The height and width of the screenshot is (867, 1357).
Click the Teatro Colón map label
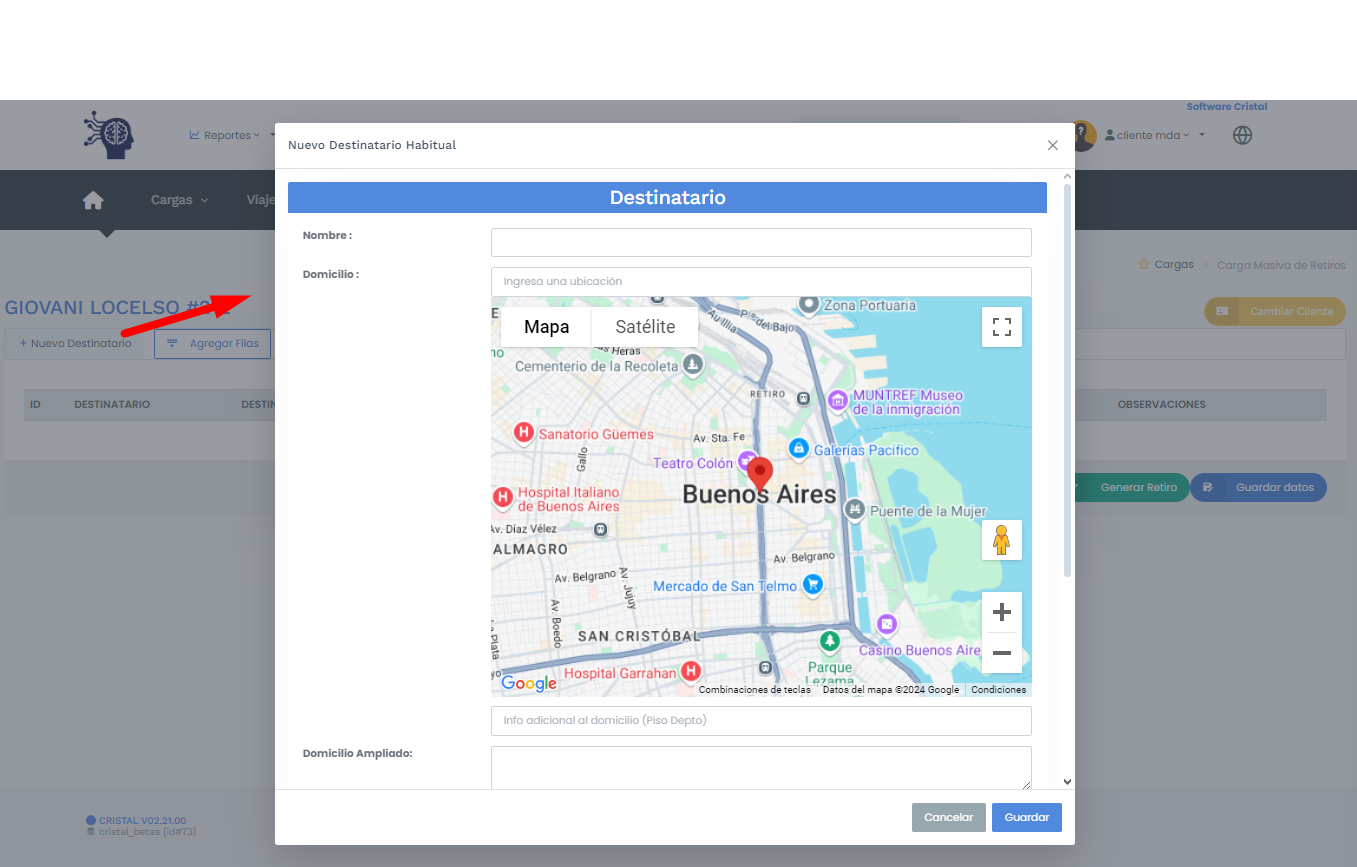pyautogui.click(x=693, y=463)
